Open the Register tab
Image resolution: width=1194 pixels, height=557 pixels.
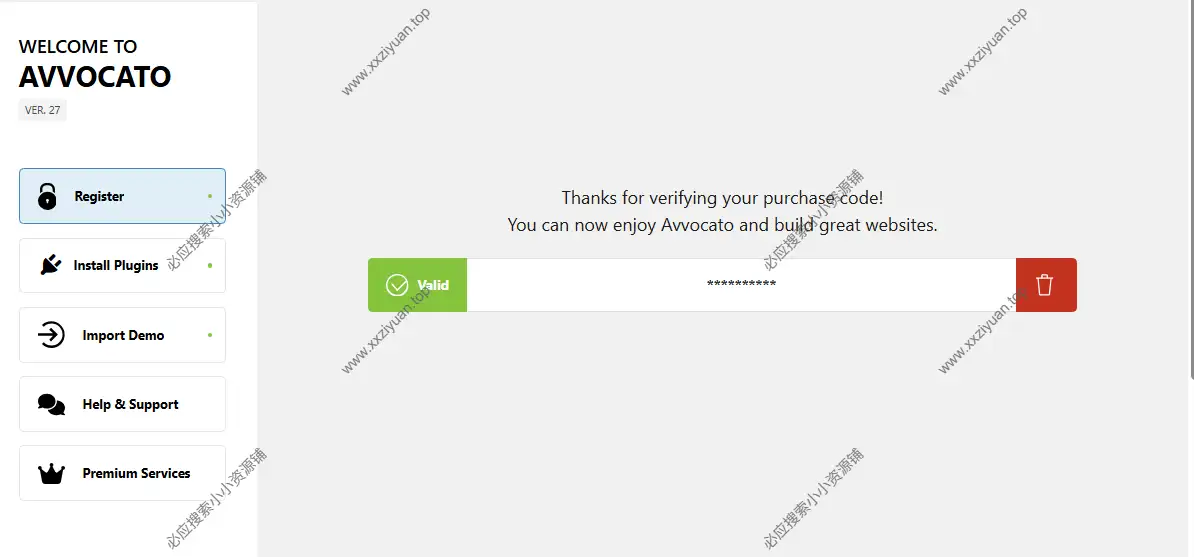coord(123,196)
